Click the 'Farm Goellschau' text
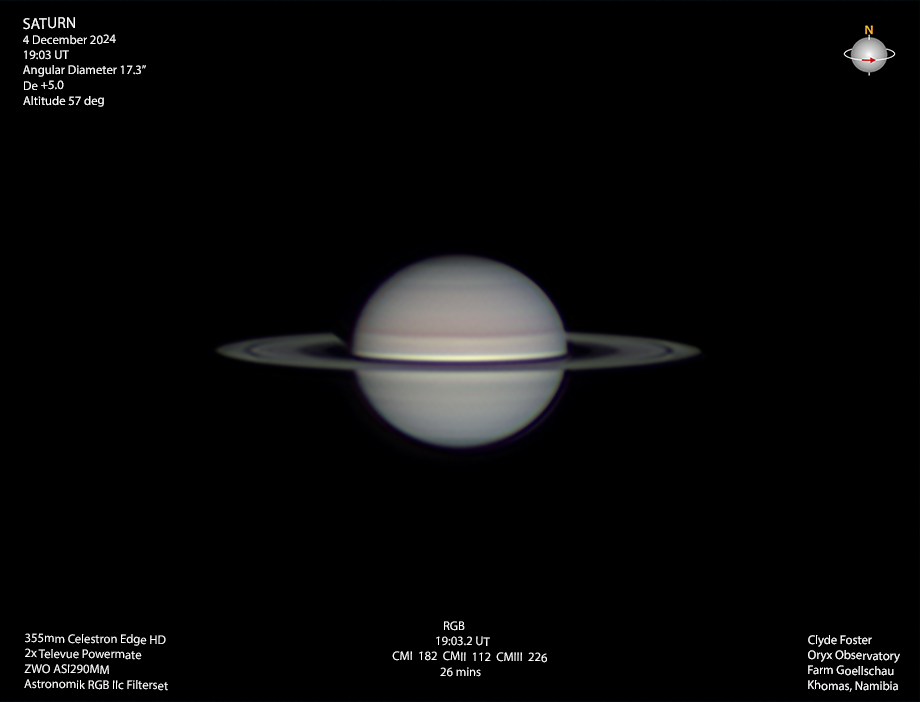920x702 pixels. 851,670
